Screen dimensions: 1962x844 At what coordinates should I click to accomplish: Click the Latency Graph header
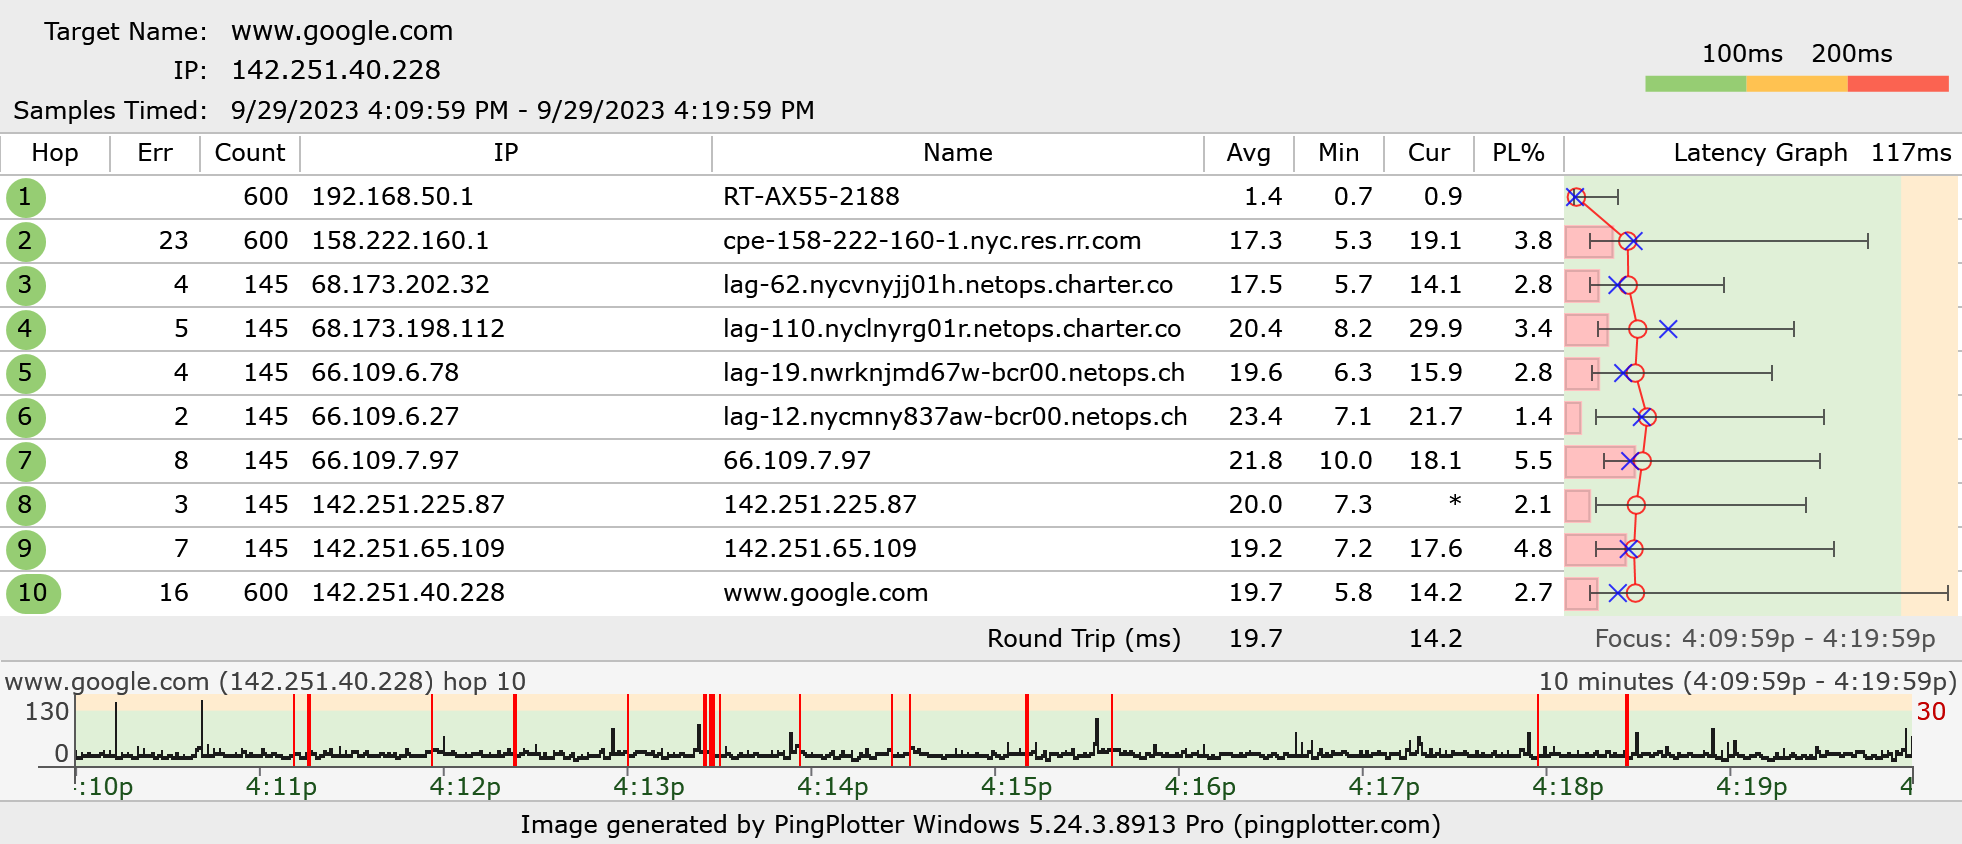tap(1760, 153)
